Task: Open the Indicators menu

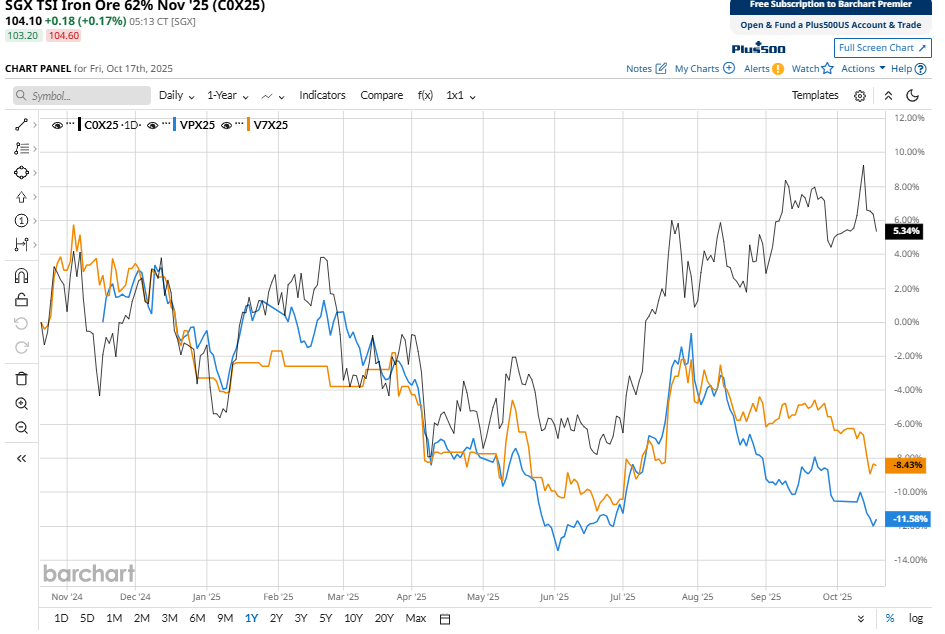Action: [322, 96]
